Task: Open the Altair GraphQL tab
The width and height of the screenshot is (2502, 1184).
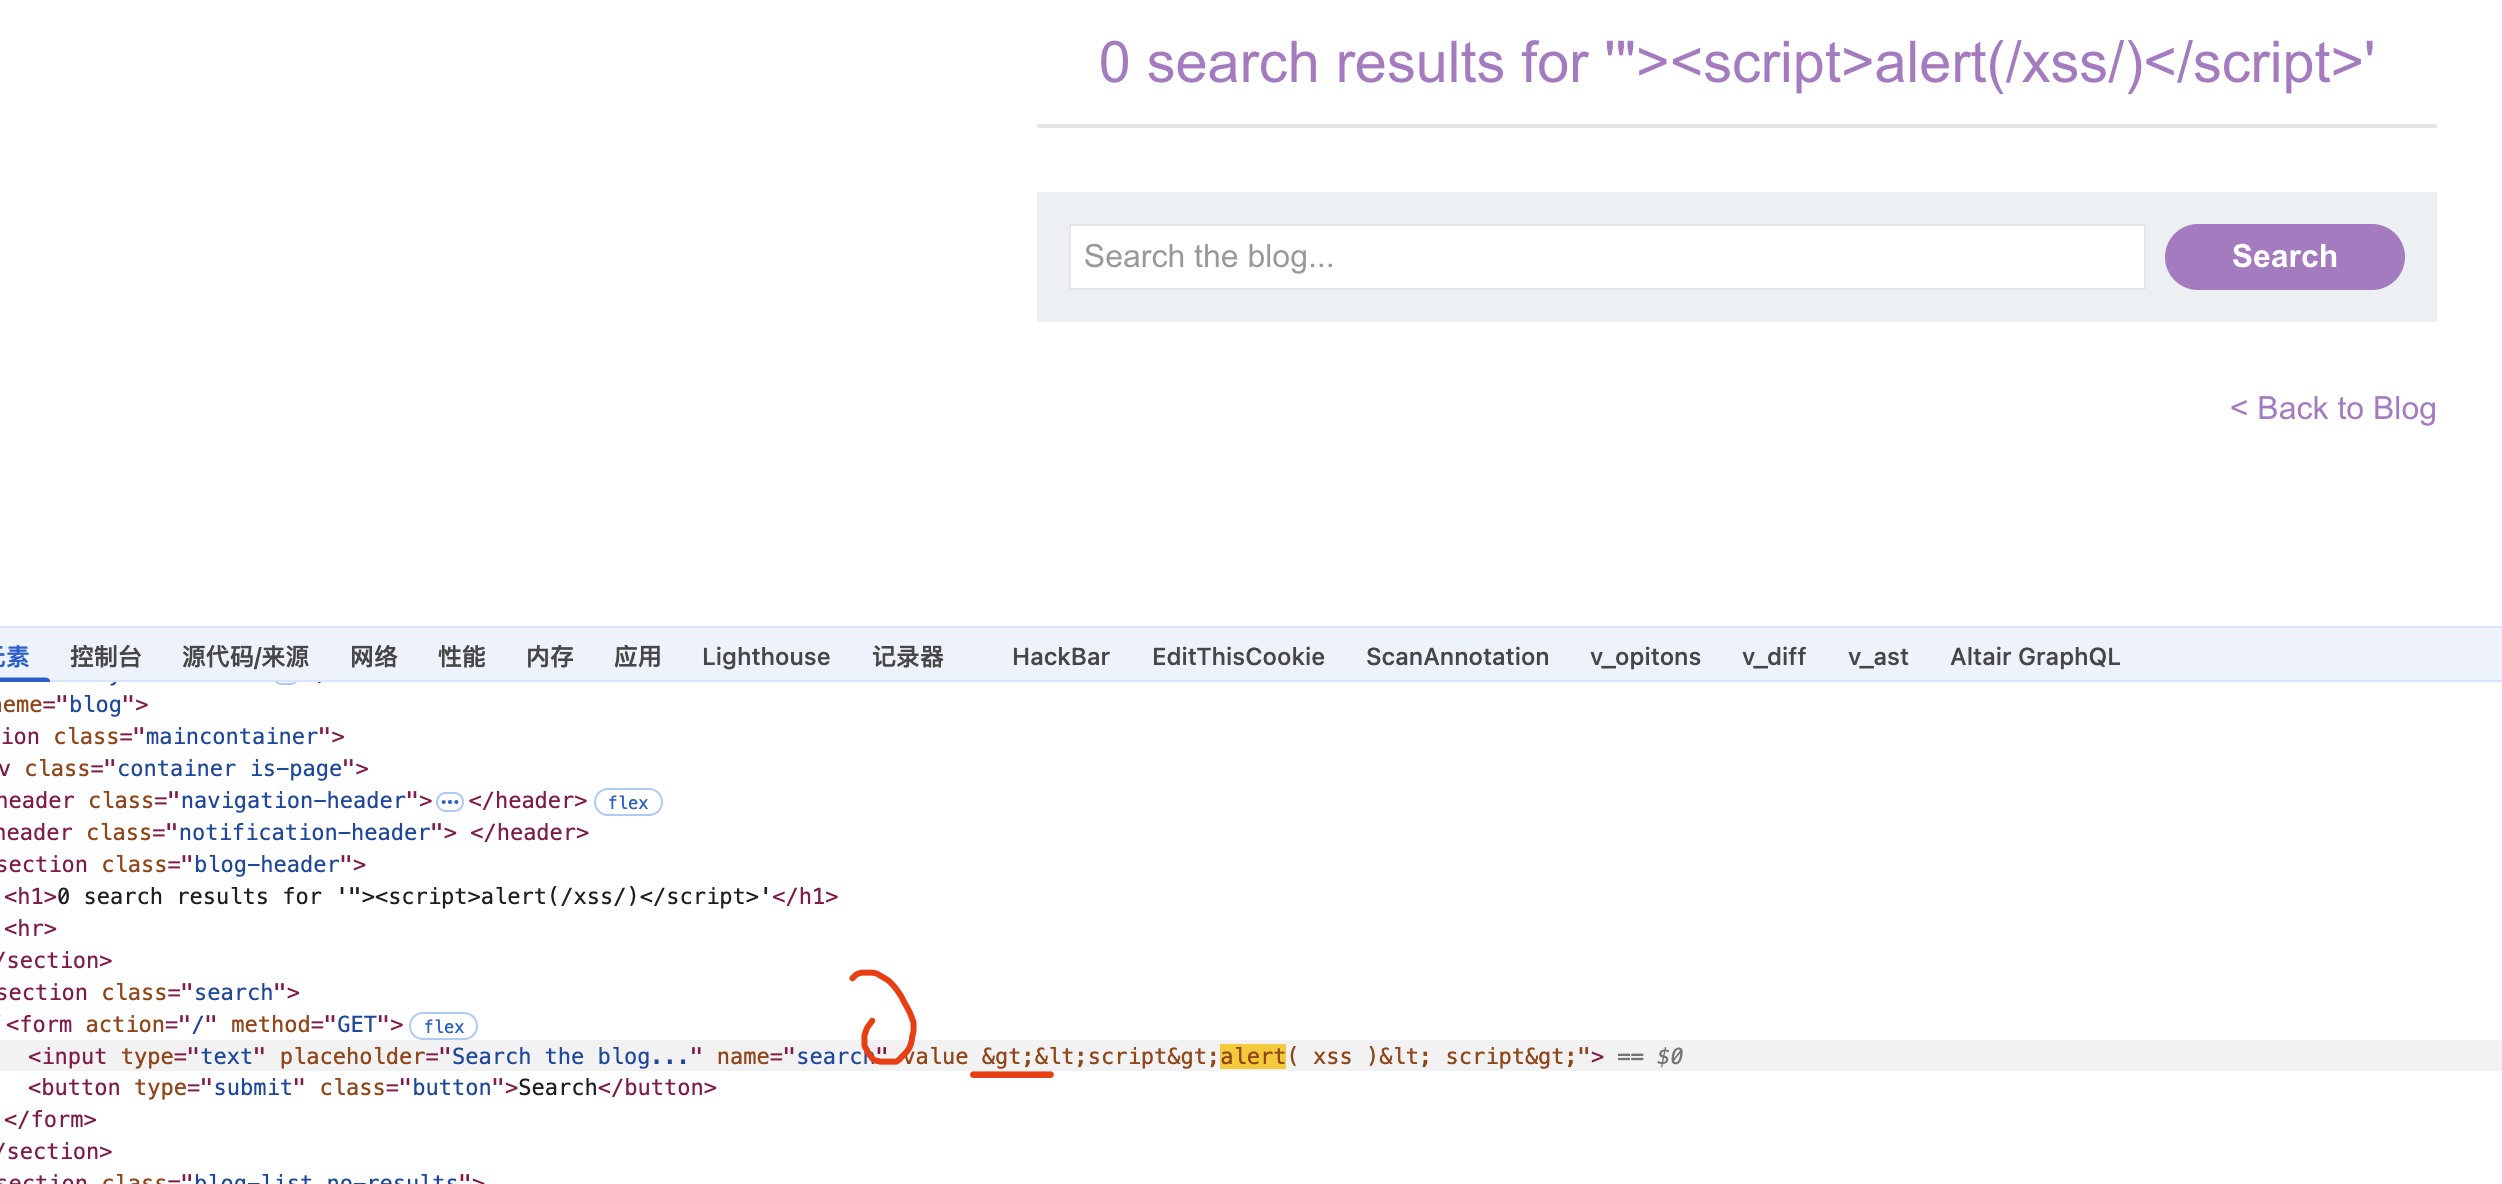Action: [x=2034, y=657]
